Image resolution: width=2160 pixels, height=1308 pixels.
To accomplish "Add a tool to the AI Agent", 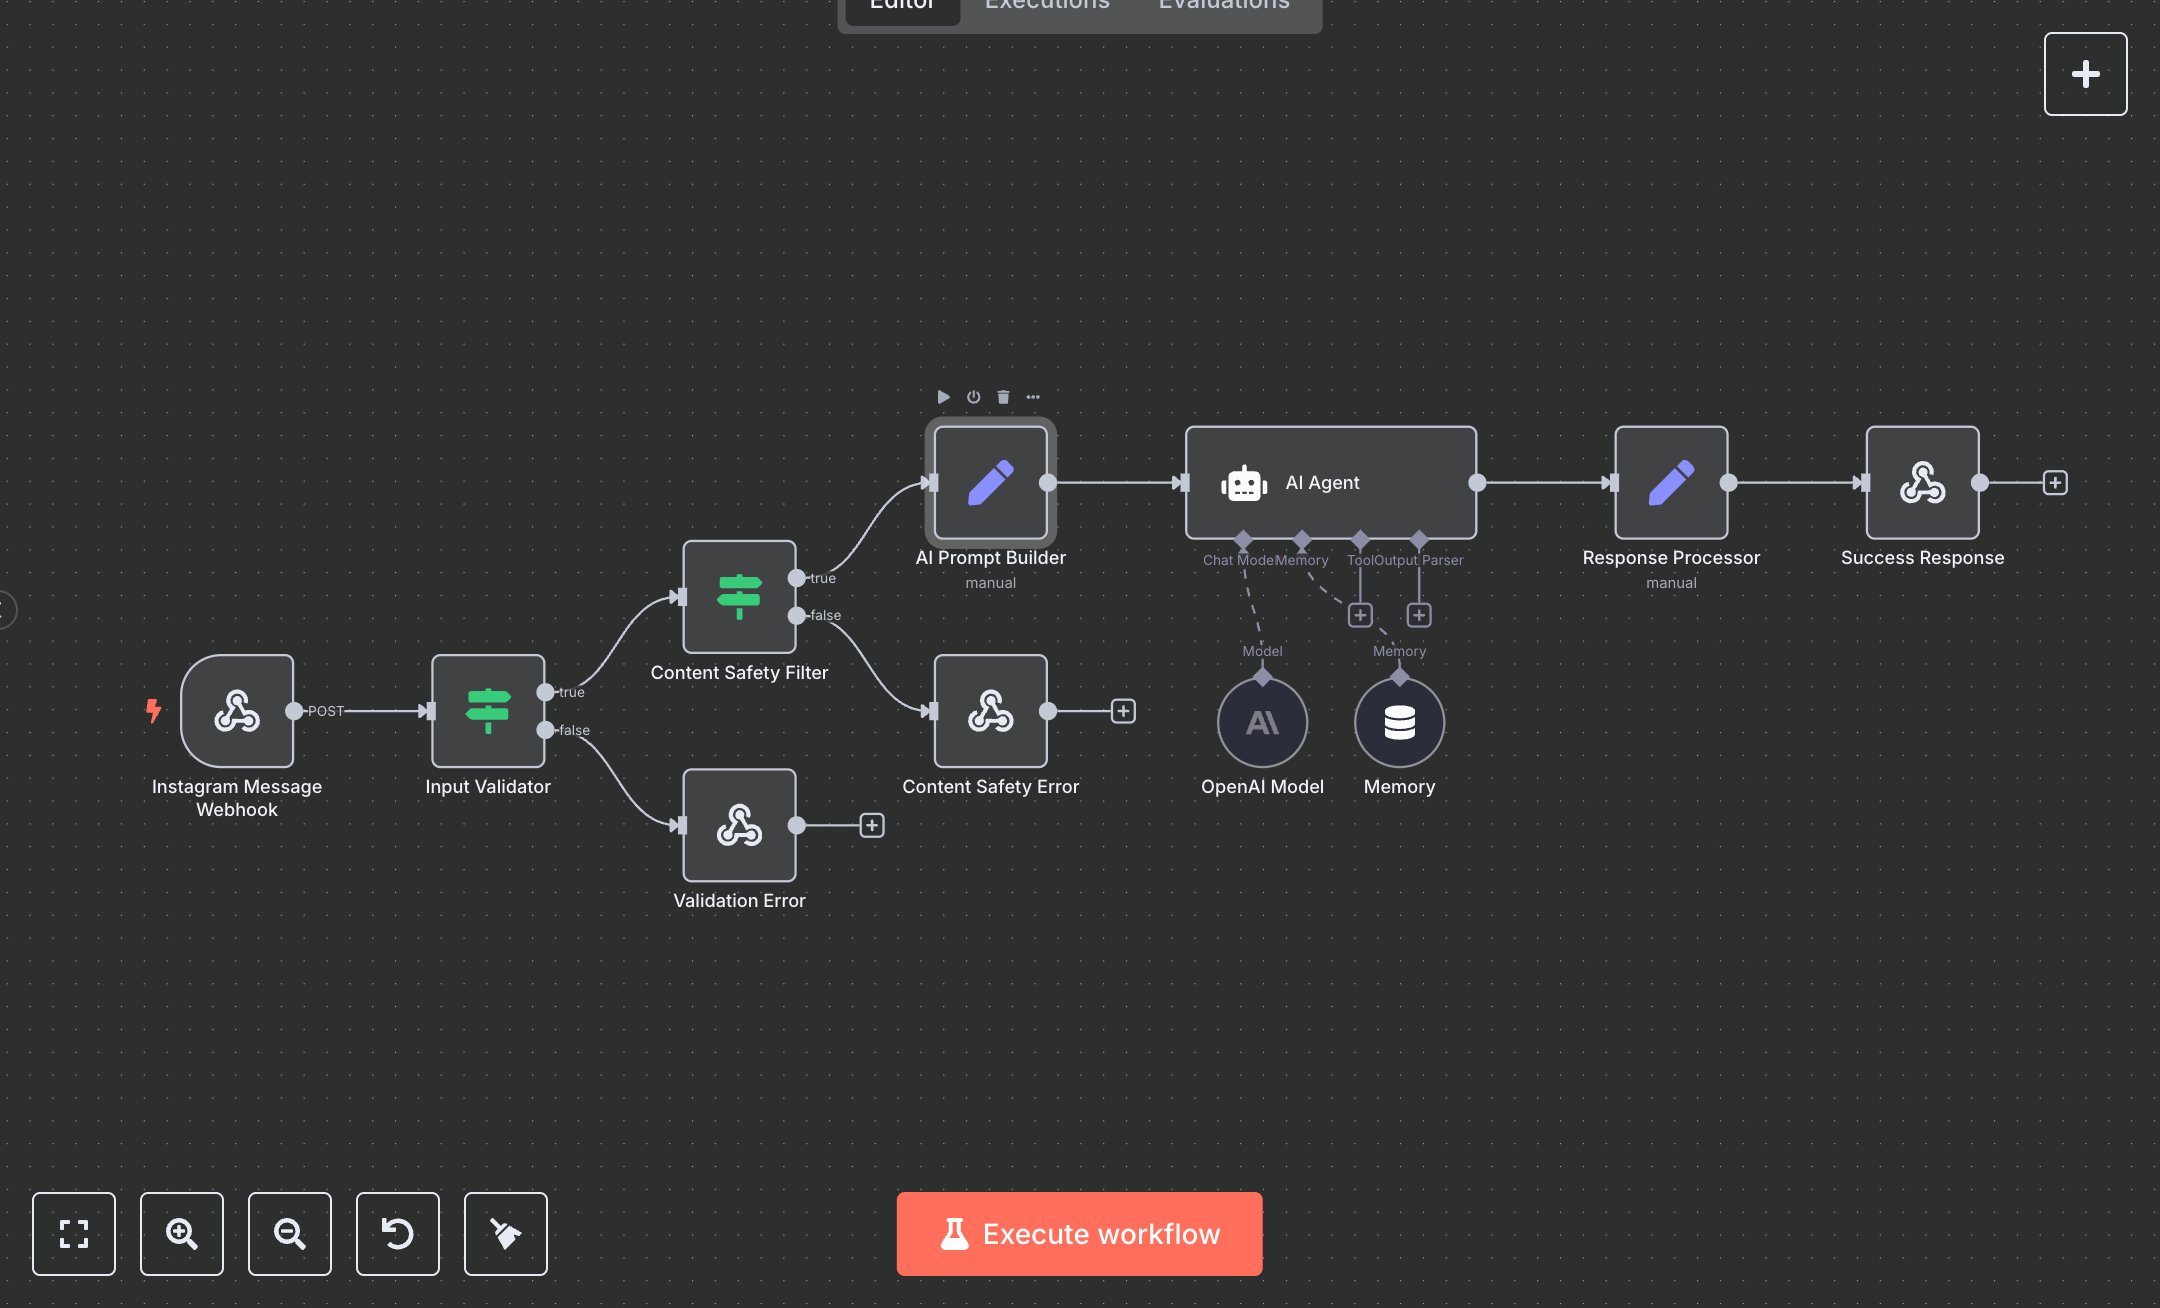I will (1360, 614).
